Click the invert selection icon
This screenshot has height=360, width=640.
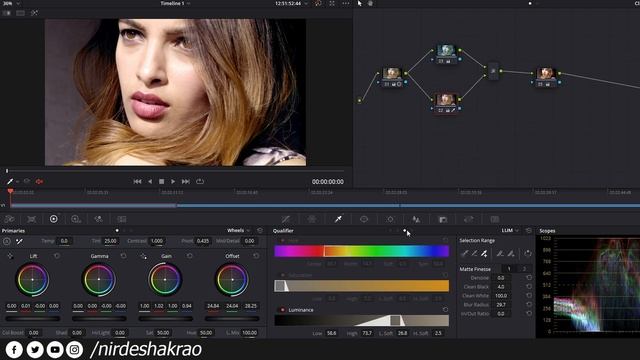tap(528, 253)
